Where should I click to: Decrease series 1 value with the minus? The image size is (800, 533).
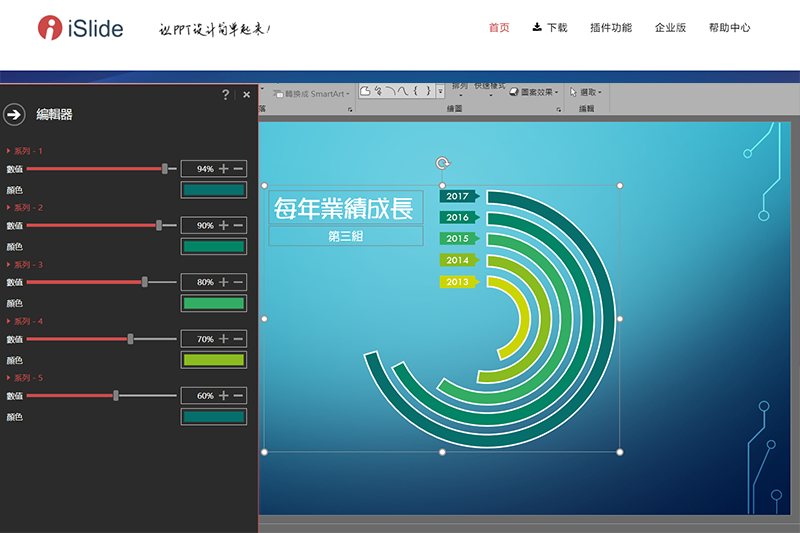pos(238,169)
